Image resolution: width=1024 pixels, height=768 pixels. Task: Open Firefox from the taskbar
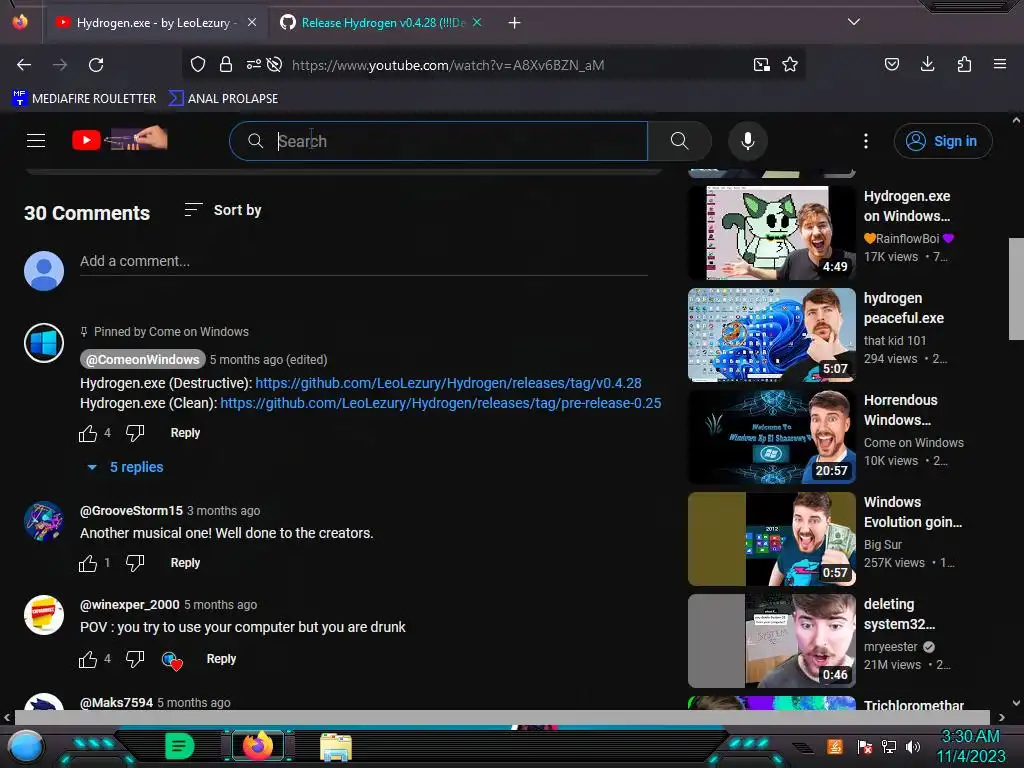(x=258, y=746)
